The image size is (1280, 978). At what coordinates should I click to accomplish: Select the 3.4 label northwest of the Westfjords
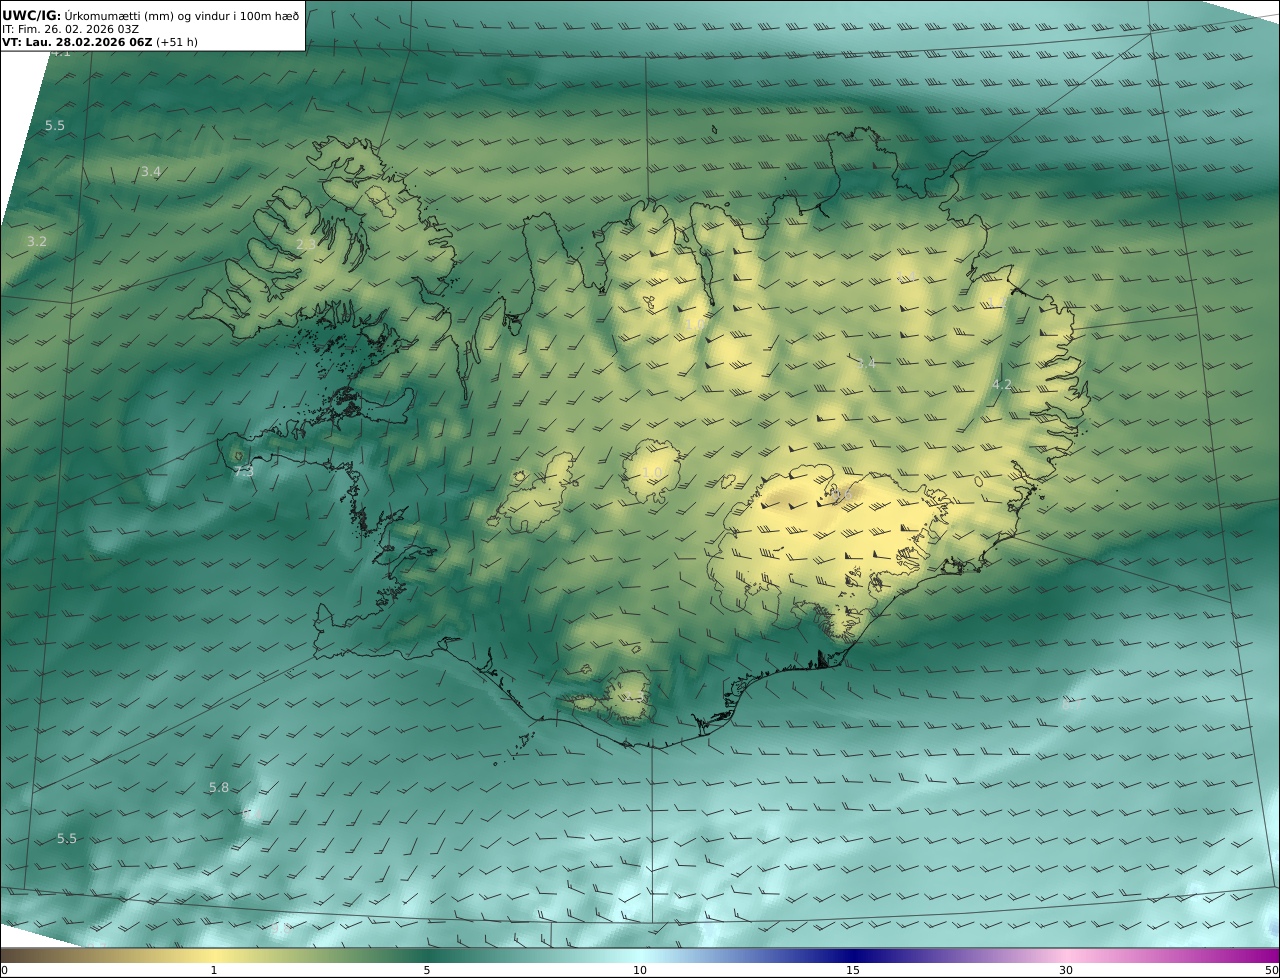(150, 172)
